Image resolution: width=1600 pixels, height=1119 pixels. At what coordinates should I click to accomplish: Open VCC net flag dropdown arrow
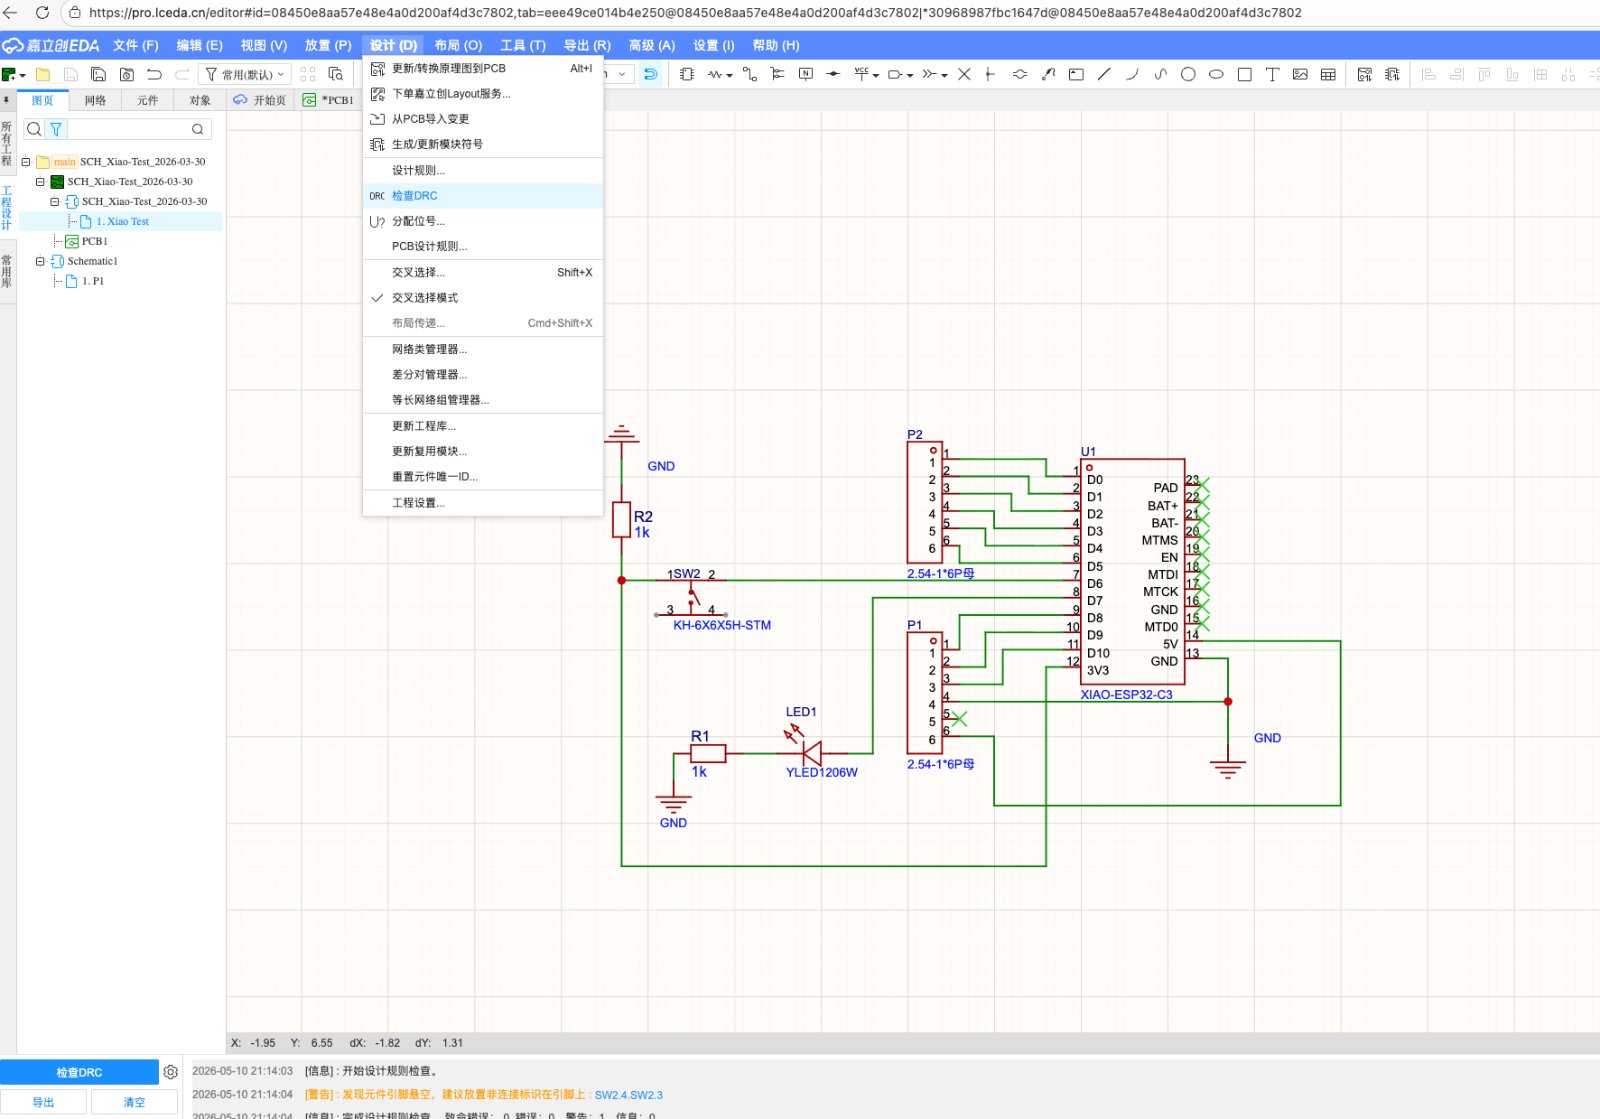(x=875, y=75)
